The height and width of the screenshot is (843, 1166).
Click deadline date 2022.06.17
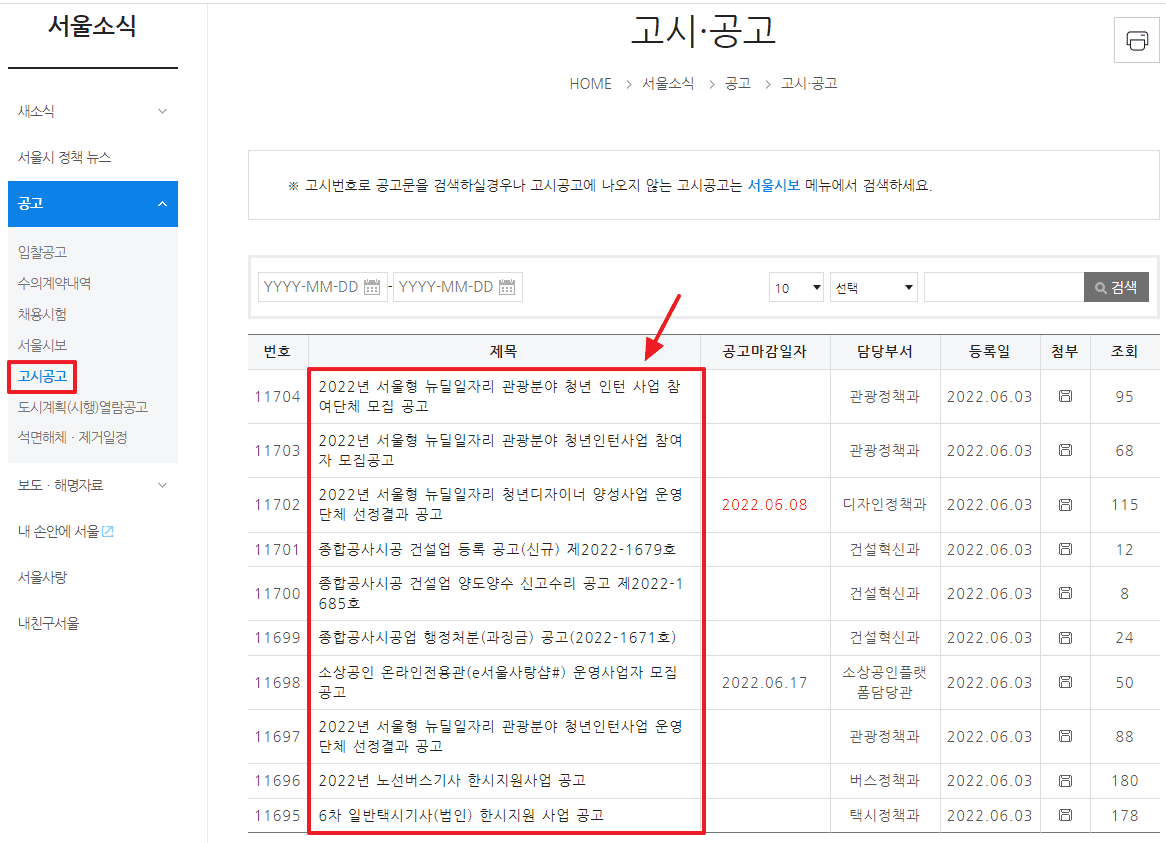click(x=764, y=682)
